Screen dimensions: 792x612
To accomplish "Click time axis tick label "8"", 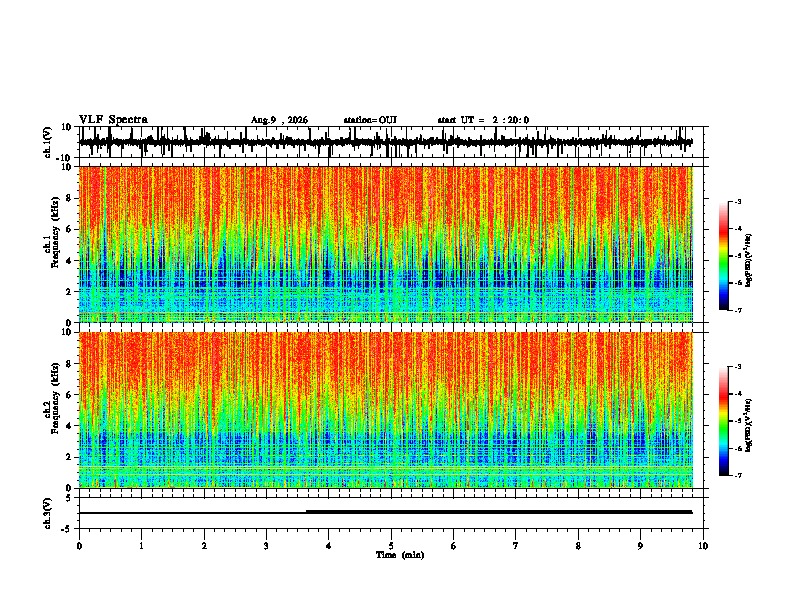I will click(578, 546).
